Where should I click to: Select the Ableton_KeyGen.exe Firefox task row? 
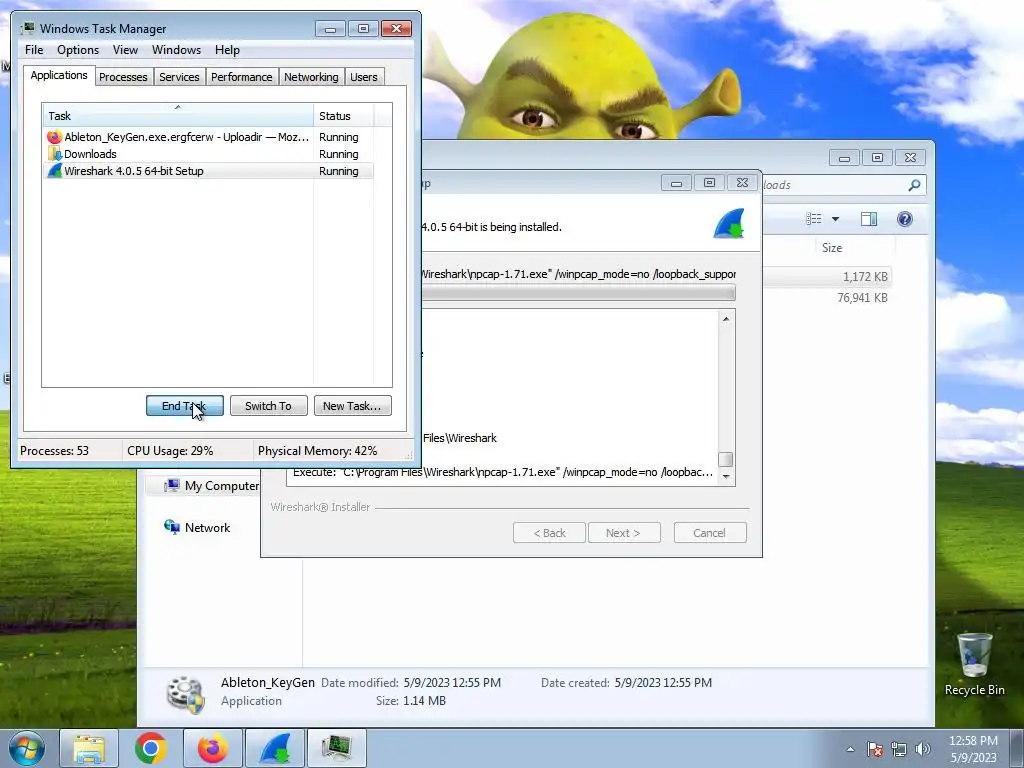pos(208,137)
